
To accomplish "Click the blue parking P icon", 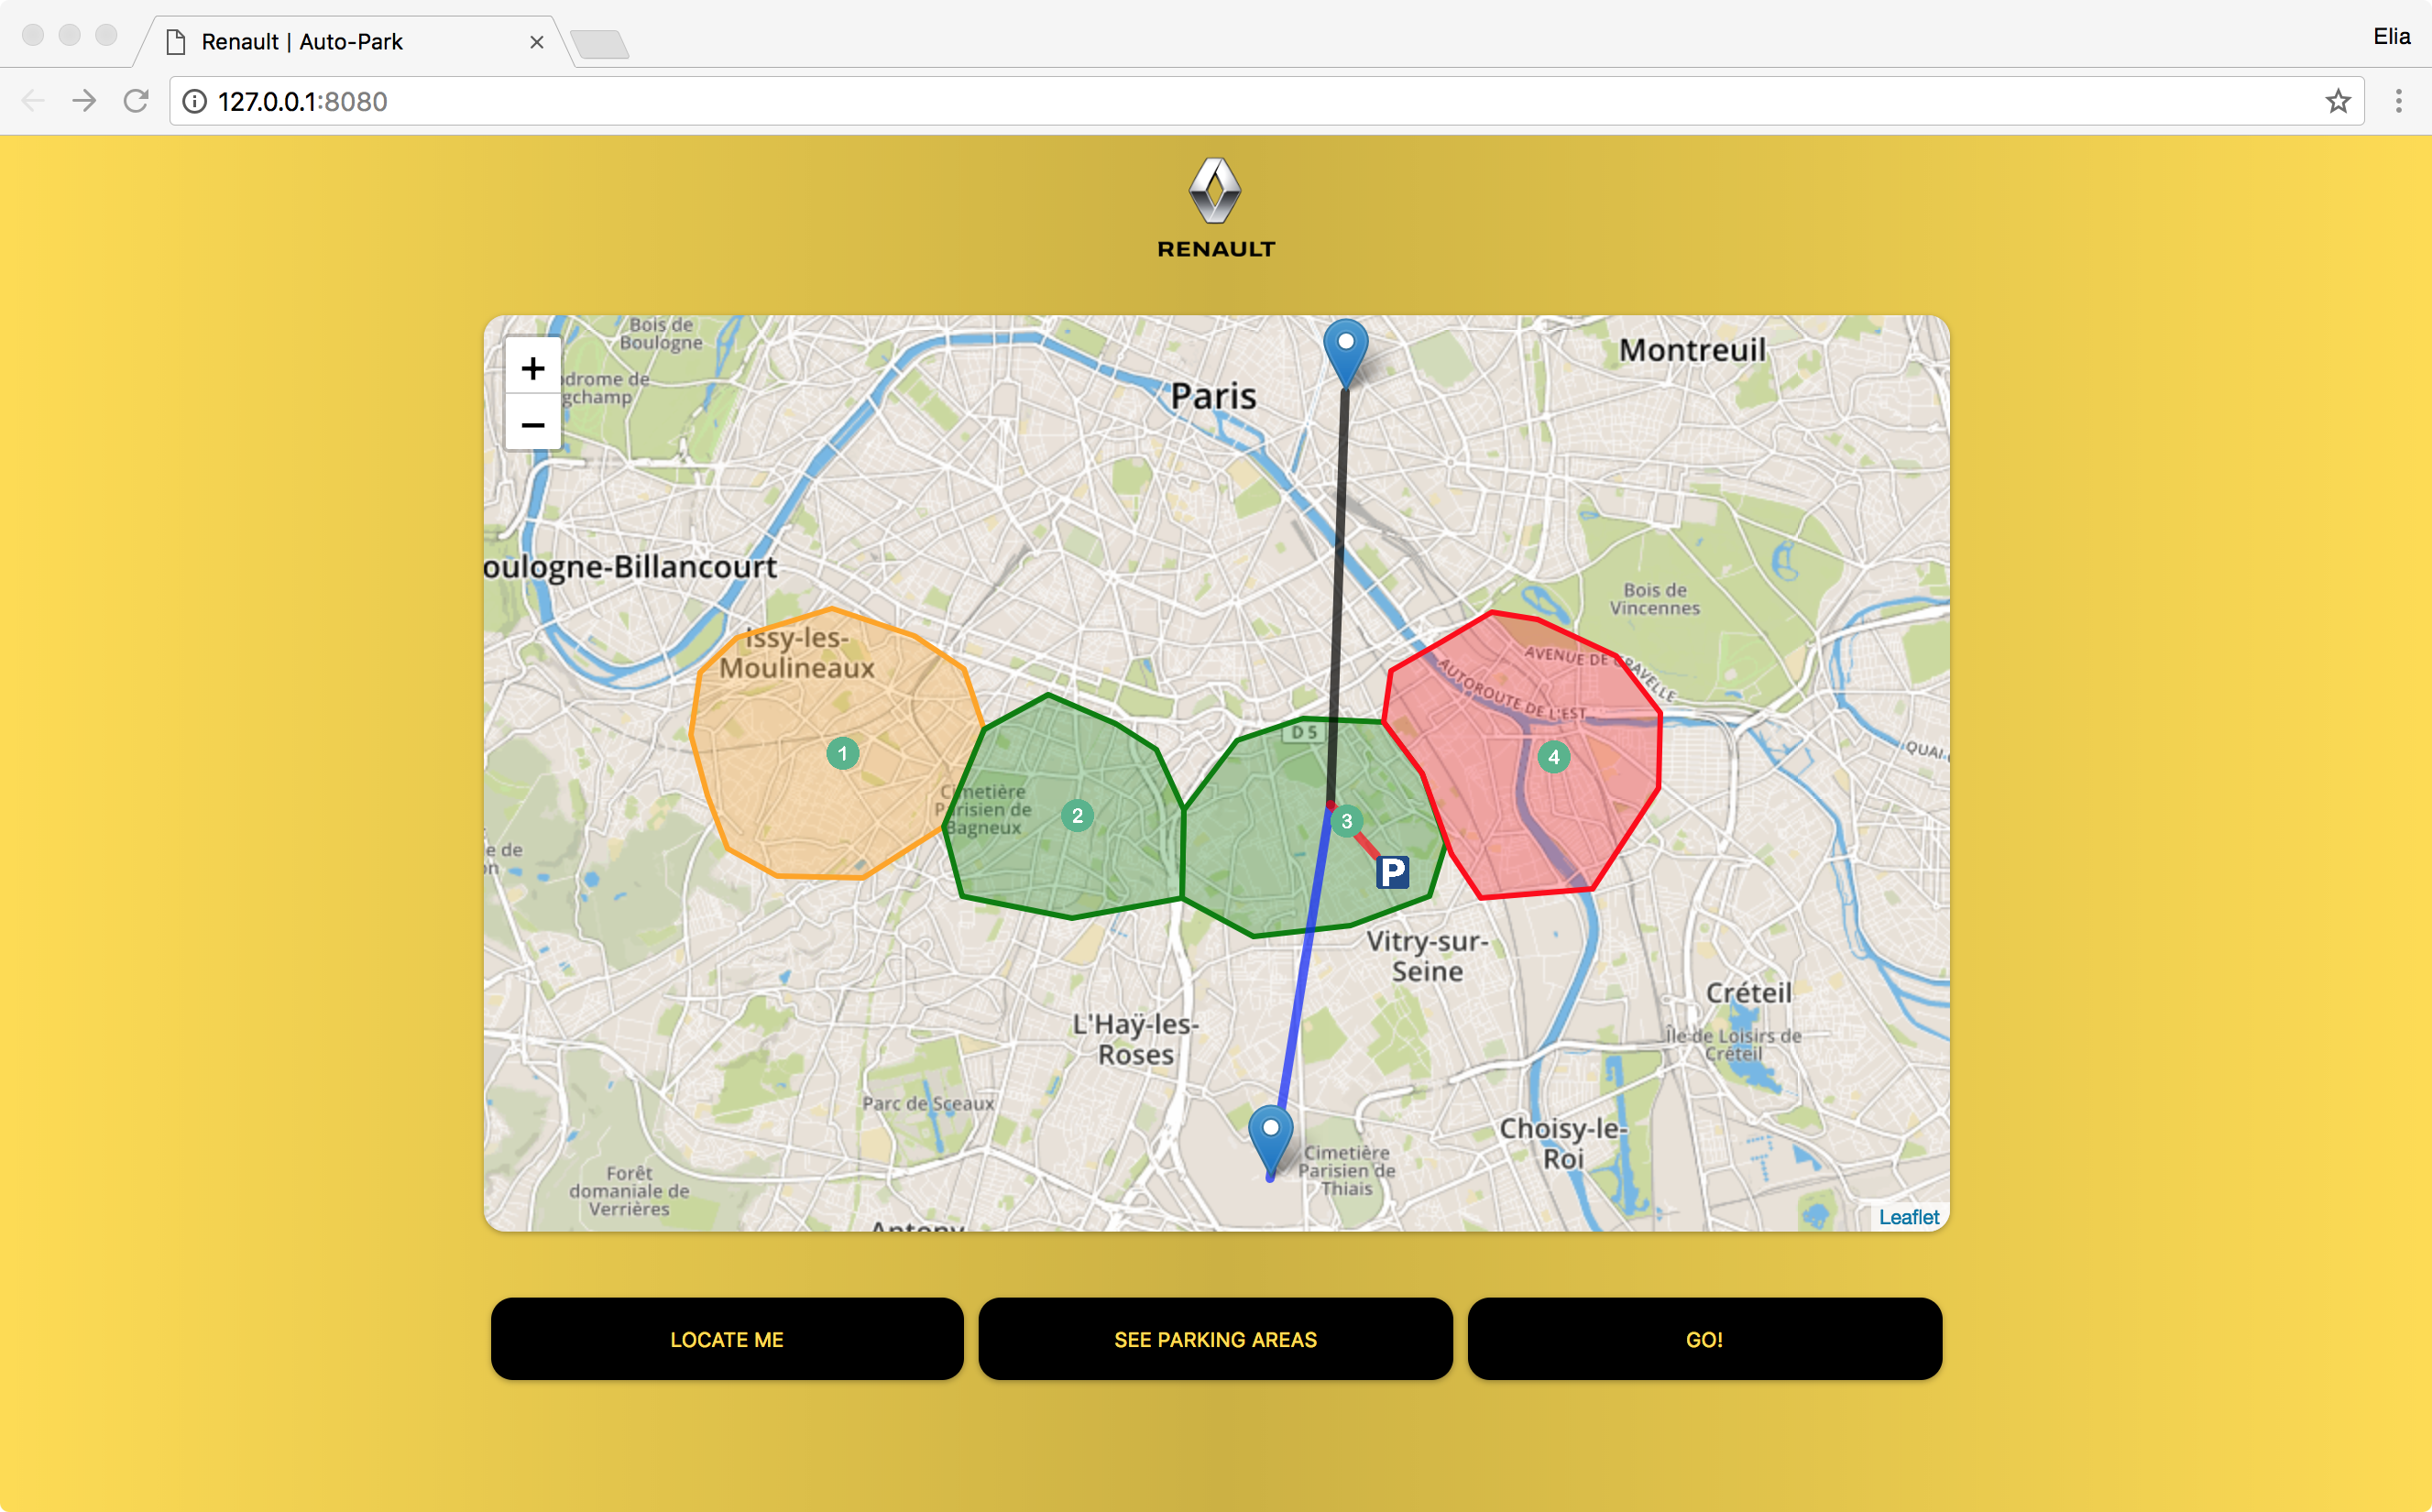I will (1392, 872).
